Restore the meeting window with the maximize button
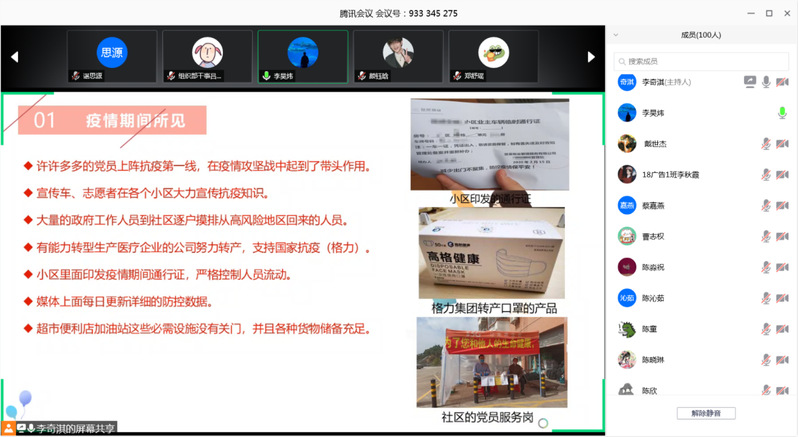The image size is (799, 437). click(x=768, y=13)
